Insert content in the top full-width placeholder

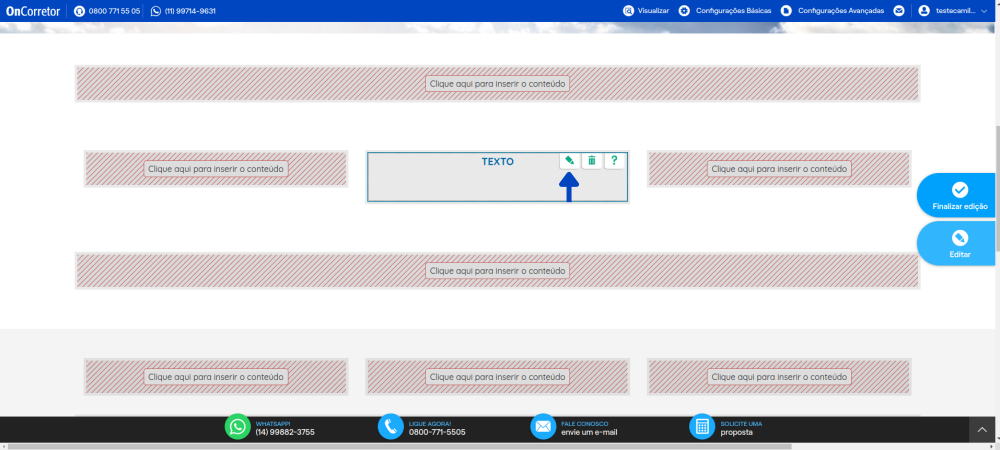pyautogui.click(x=498, y=84)
